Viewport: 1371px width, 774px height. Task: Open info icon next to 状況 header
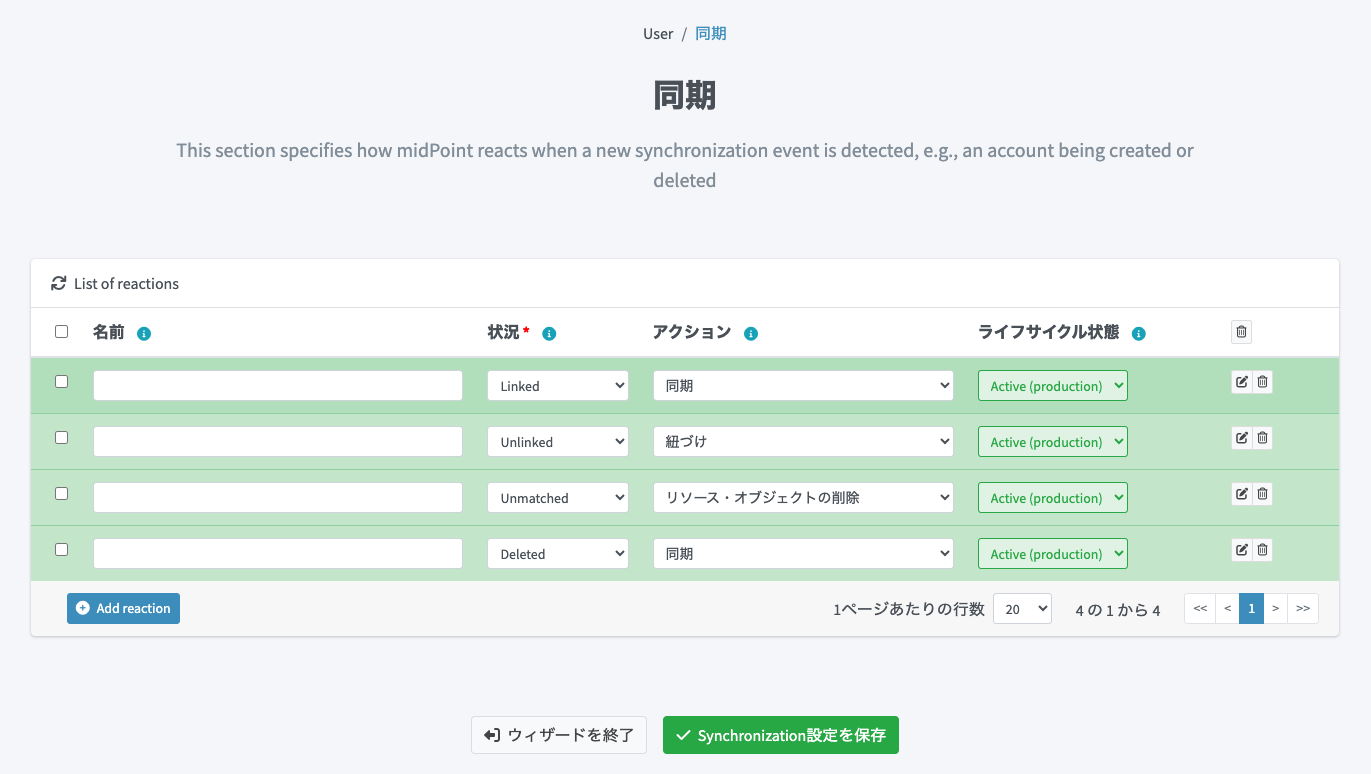click(x=549, y=334)
